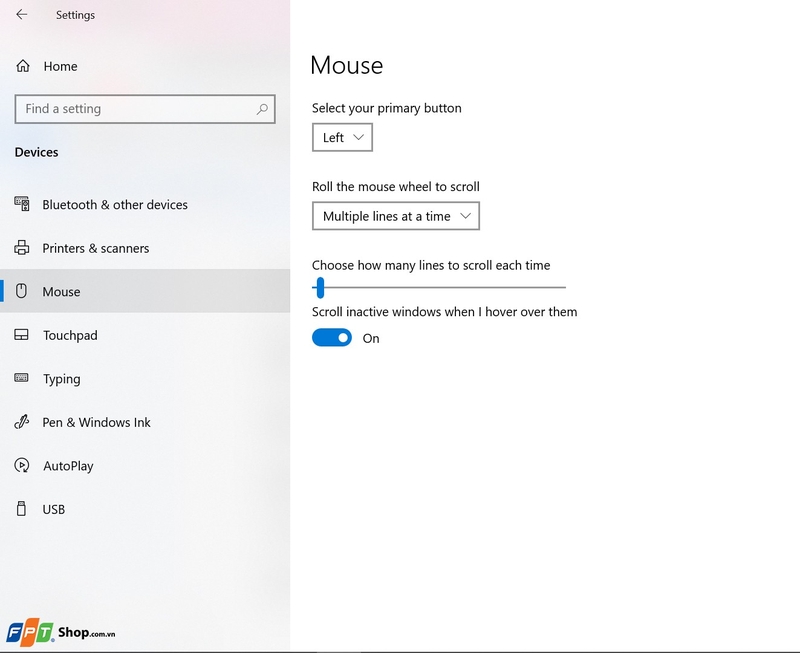Click the On label beside the toggle
The image size is (800, 653).
pyautogui.click(x=371, y=338)
